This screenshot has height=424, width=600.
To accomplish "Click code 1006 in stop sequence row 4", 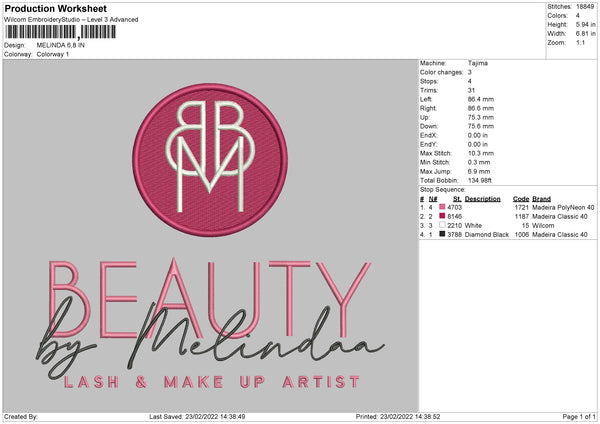I will 522,235.
